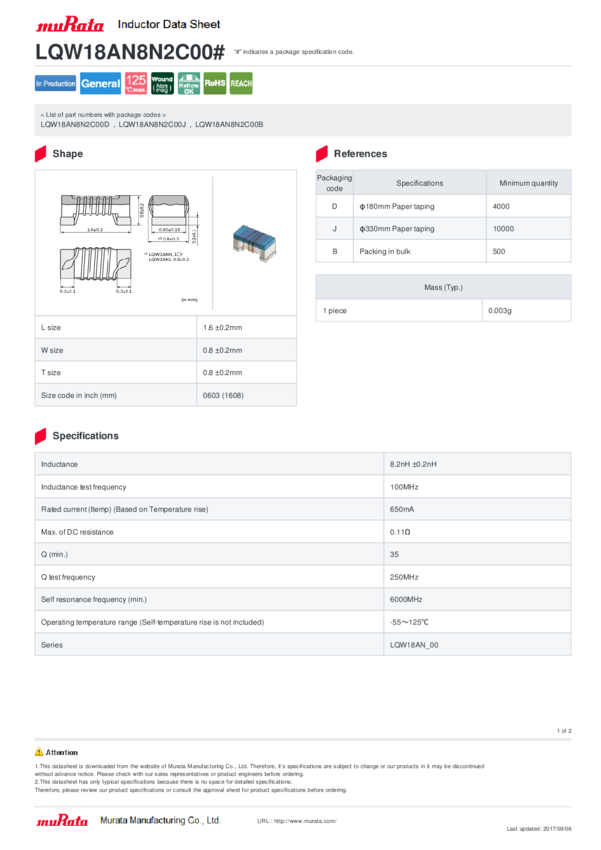Click the red marker beside References heading
The height and width of the screenshot is (850, 601).
click(x=322, y=154)
